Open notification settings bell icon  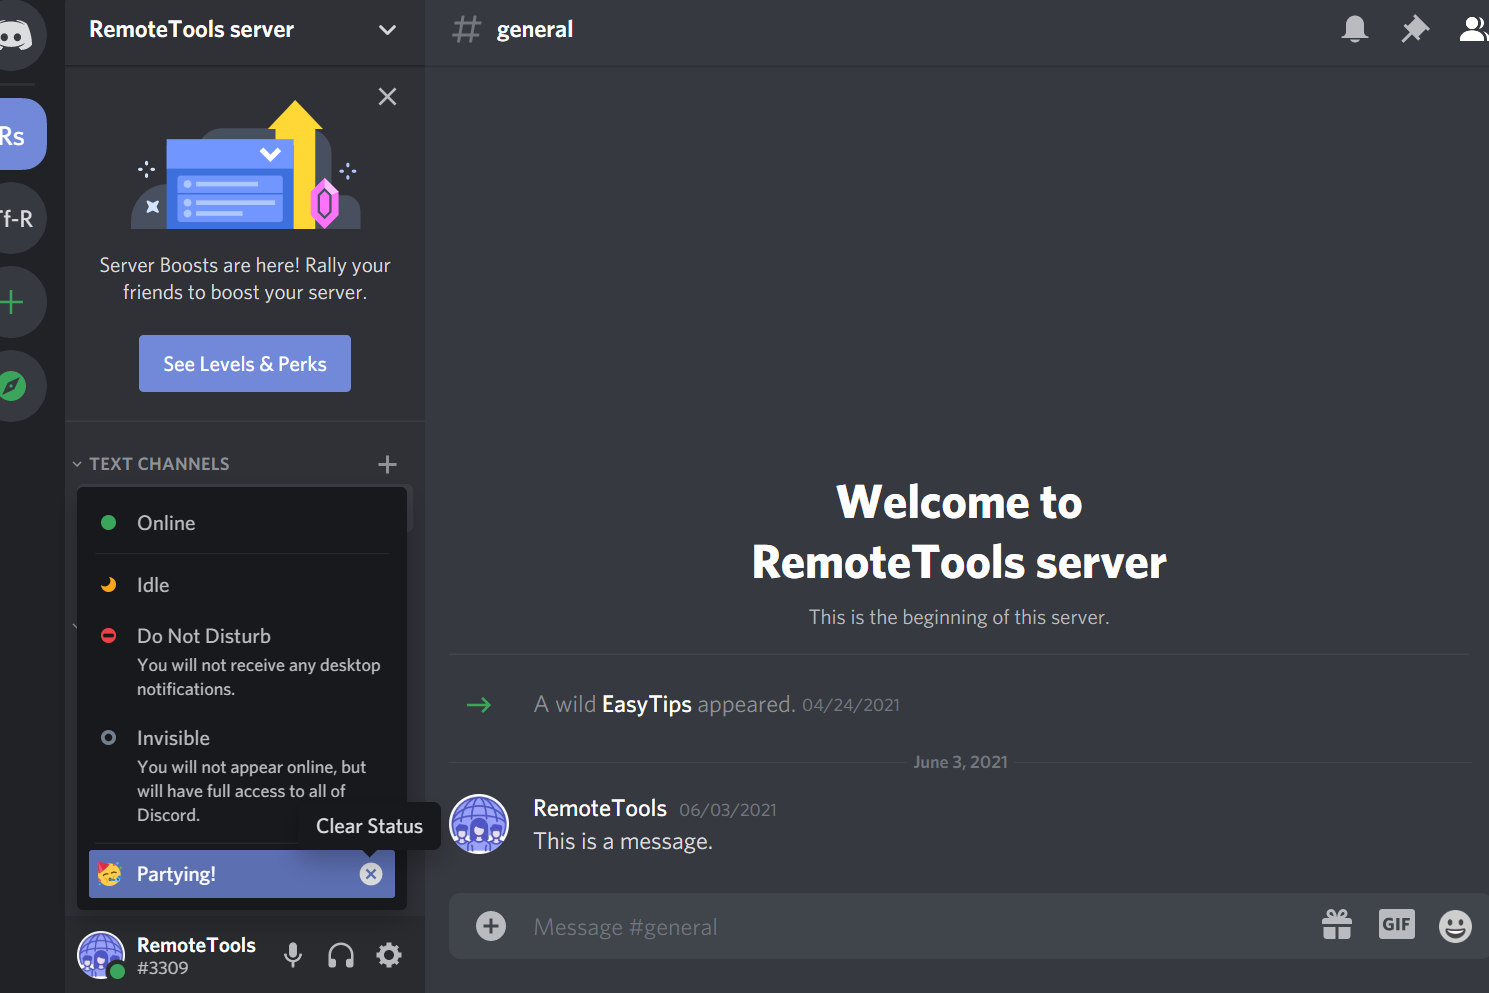[x=1355, y=29]
